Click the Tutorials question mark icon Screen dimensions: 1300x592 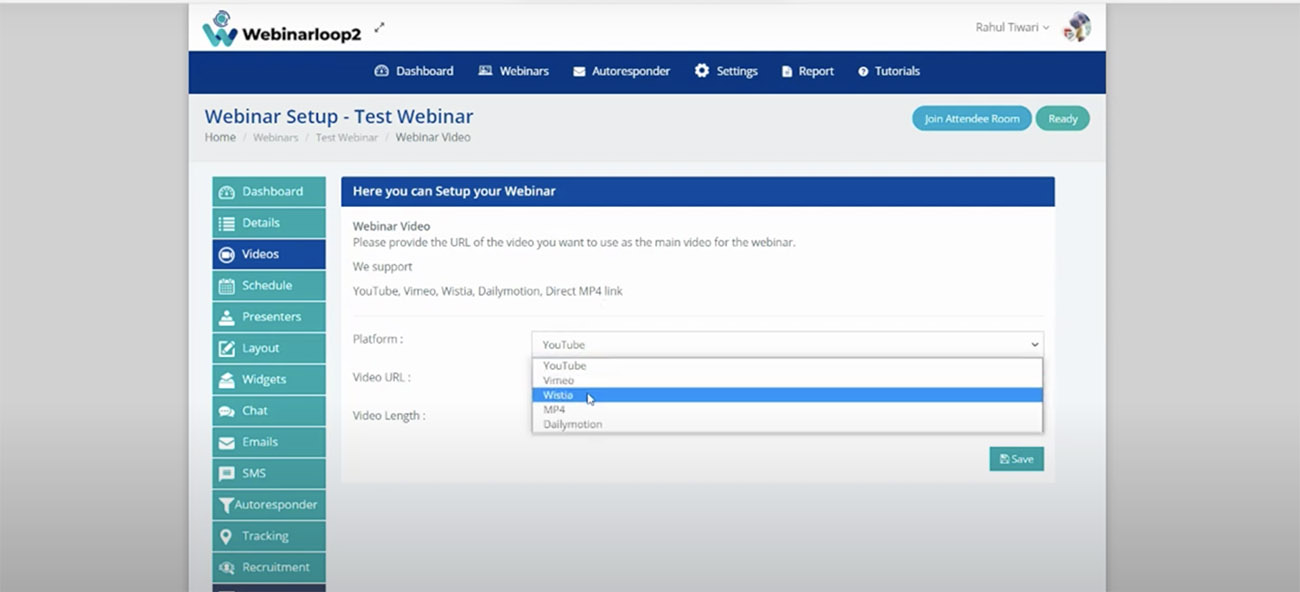(x=863, y=72)
